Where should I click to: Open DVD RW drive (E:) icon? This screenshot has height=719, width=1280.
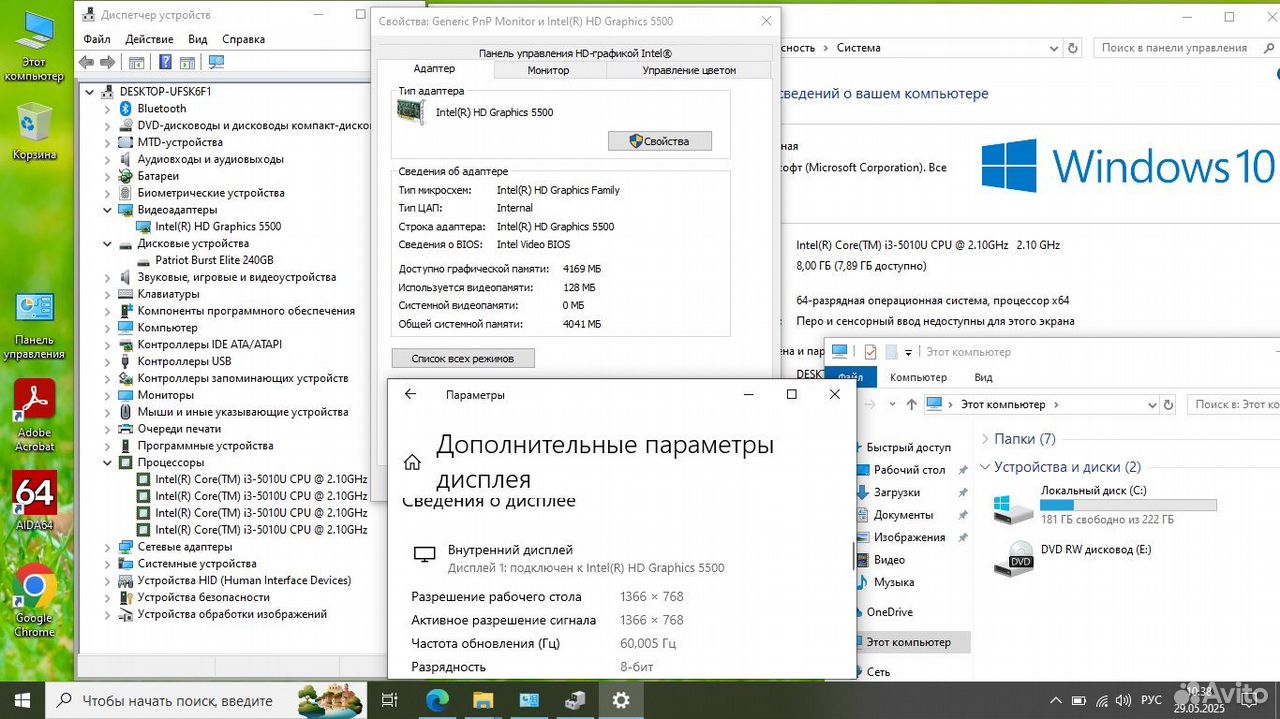click(1014, 557)
